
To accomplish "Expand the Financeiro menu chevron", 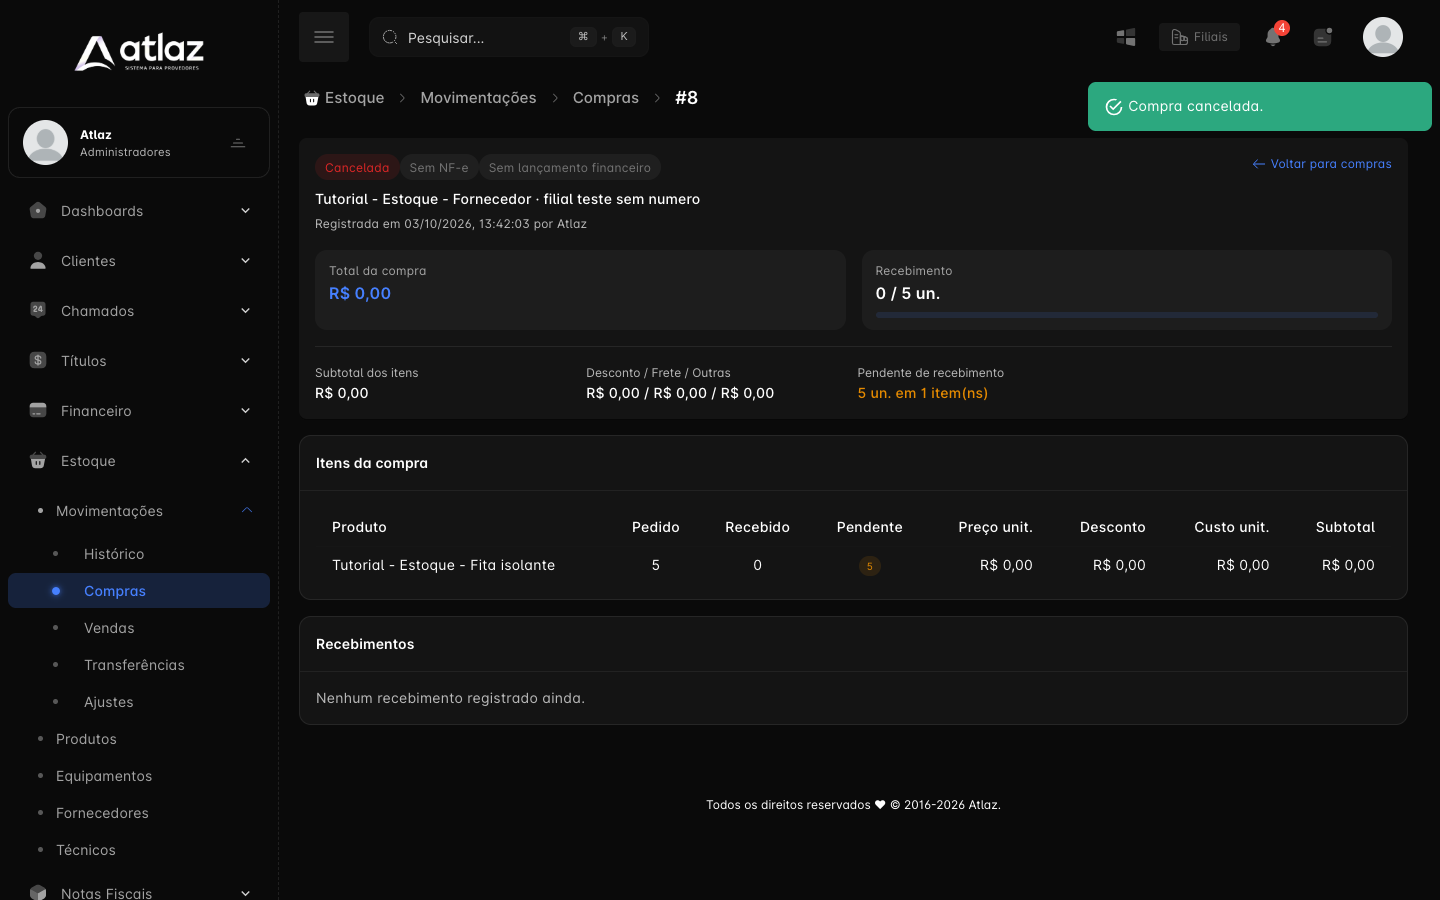I will [x=245, y=411].
